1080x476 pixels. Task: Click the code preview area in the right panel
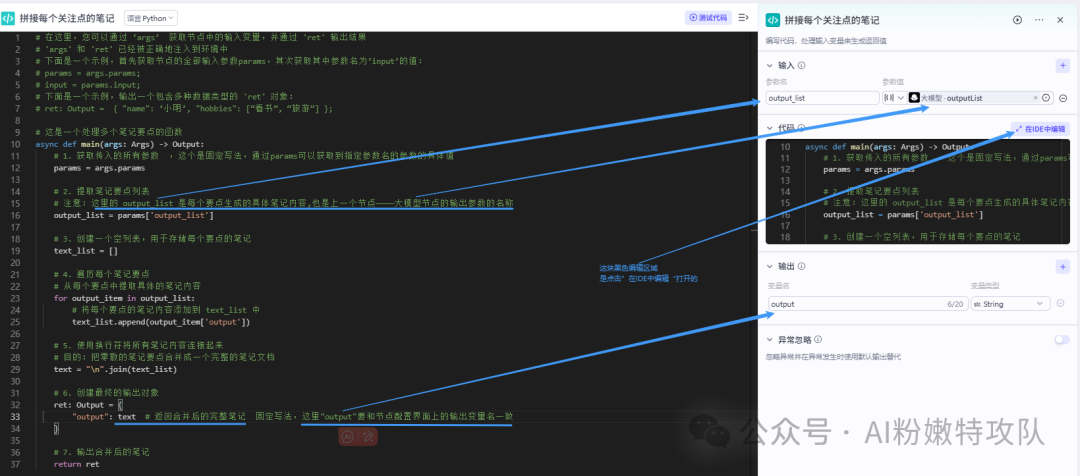(x=917, y=192)
